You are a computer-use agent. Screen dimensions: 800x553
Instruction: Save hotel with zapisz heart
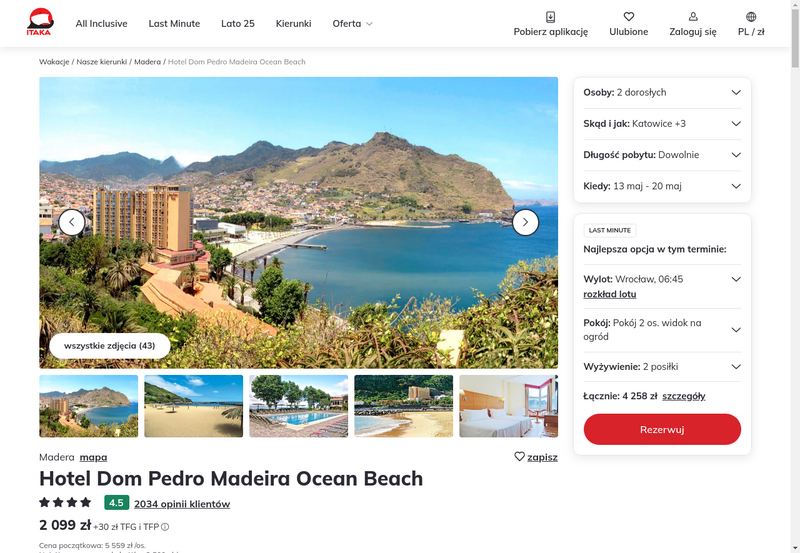(519, 457)
